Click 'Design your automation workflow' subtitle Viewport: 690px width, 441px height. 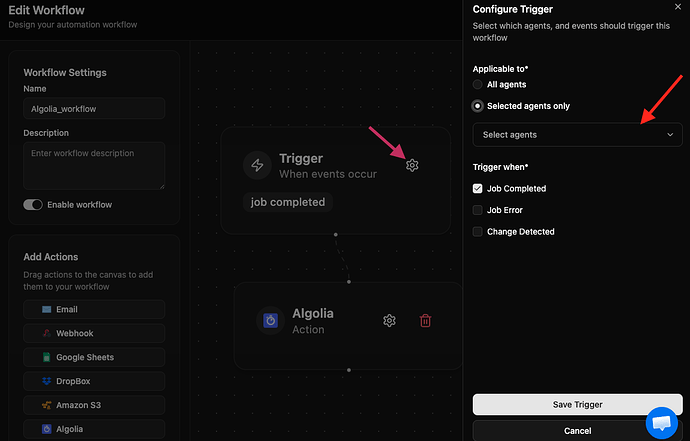[x=73, y=25]
